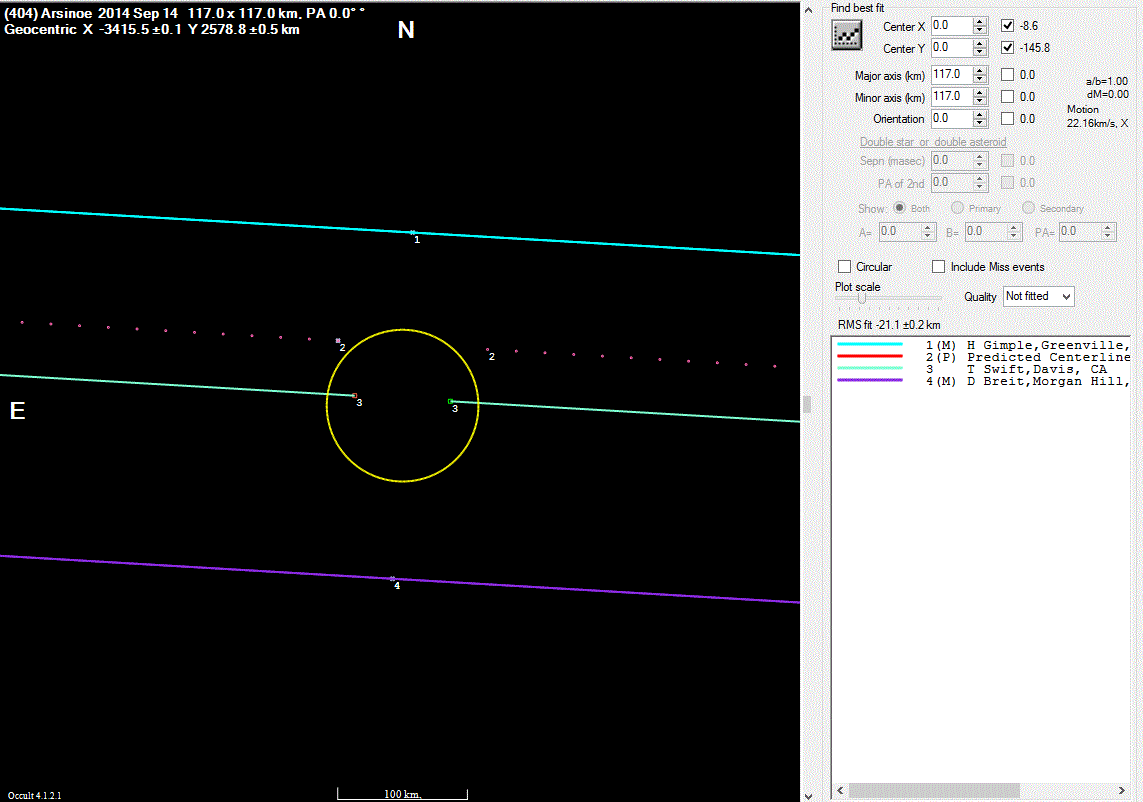Enable the Minor axis fit checkbox
This screenshot has width=1143, height=802.
tap(1007, 96)
